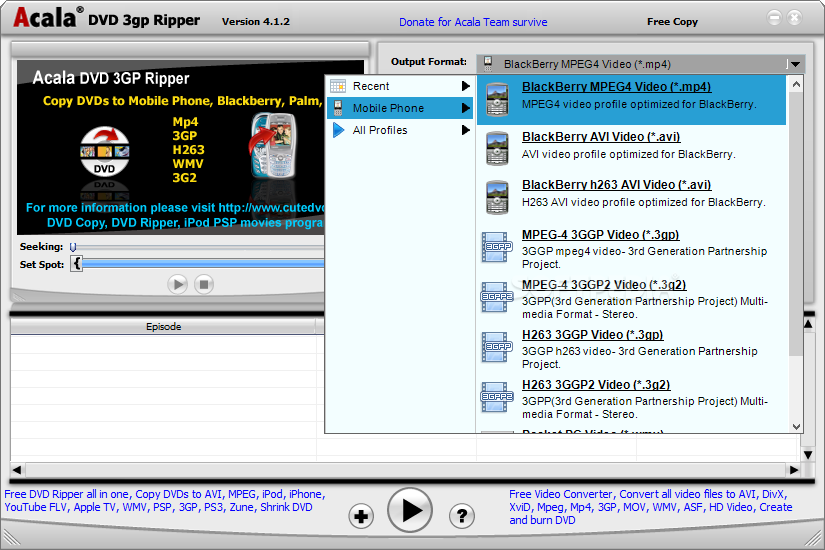This screenshot has height=550, width=825.
Task: Click the 'Version 4.1.2' text
Action: pyautogui.click(x=256, y=22)
